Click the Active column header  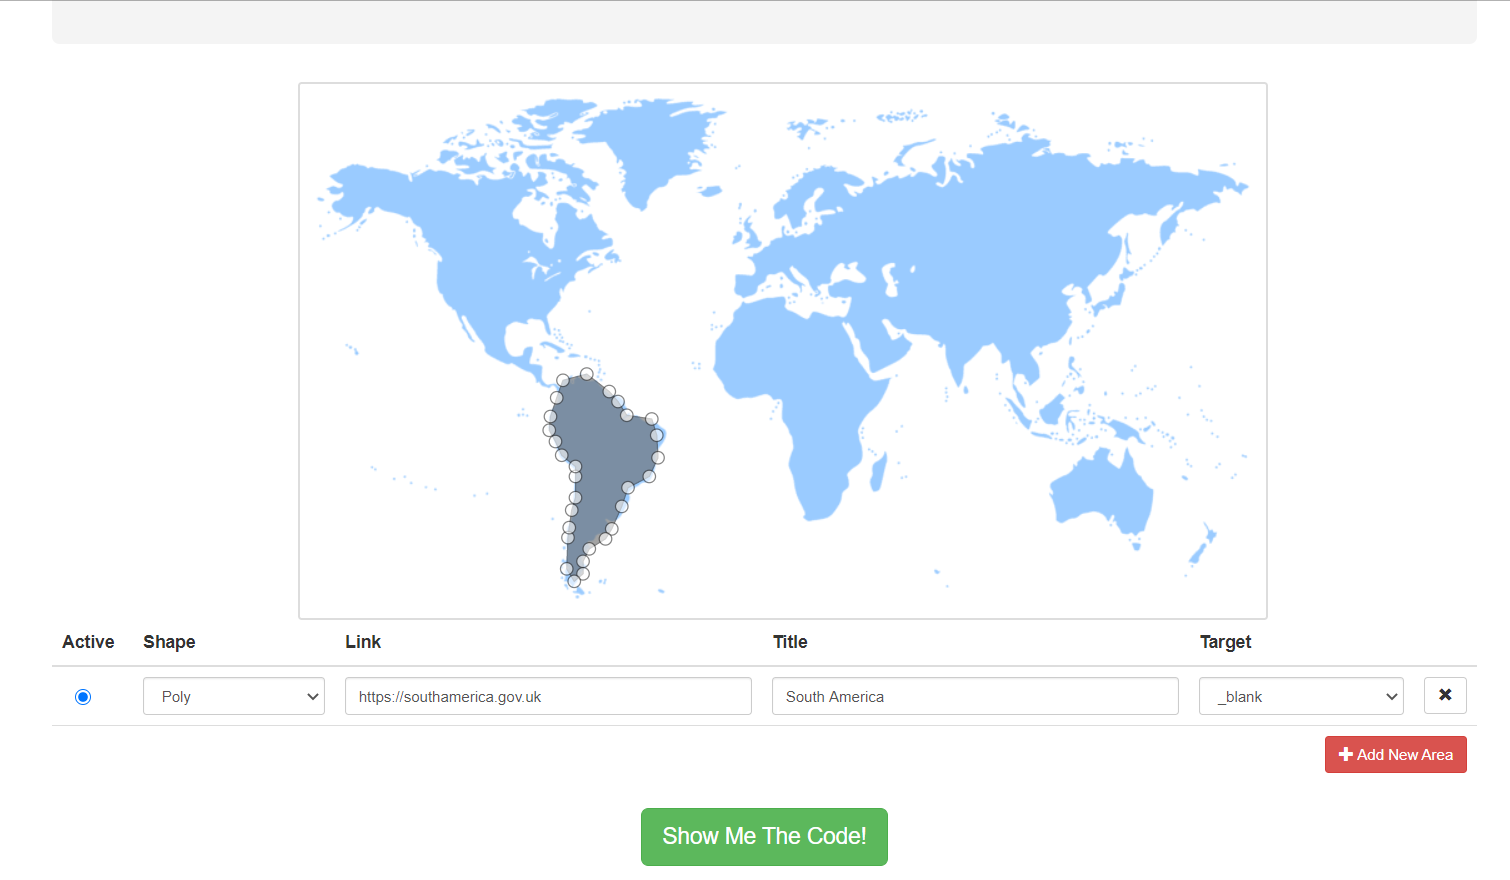click(x=88, y=642)
